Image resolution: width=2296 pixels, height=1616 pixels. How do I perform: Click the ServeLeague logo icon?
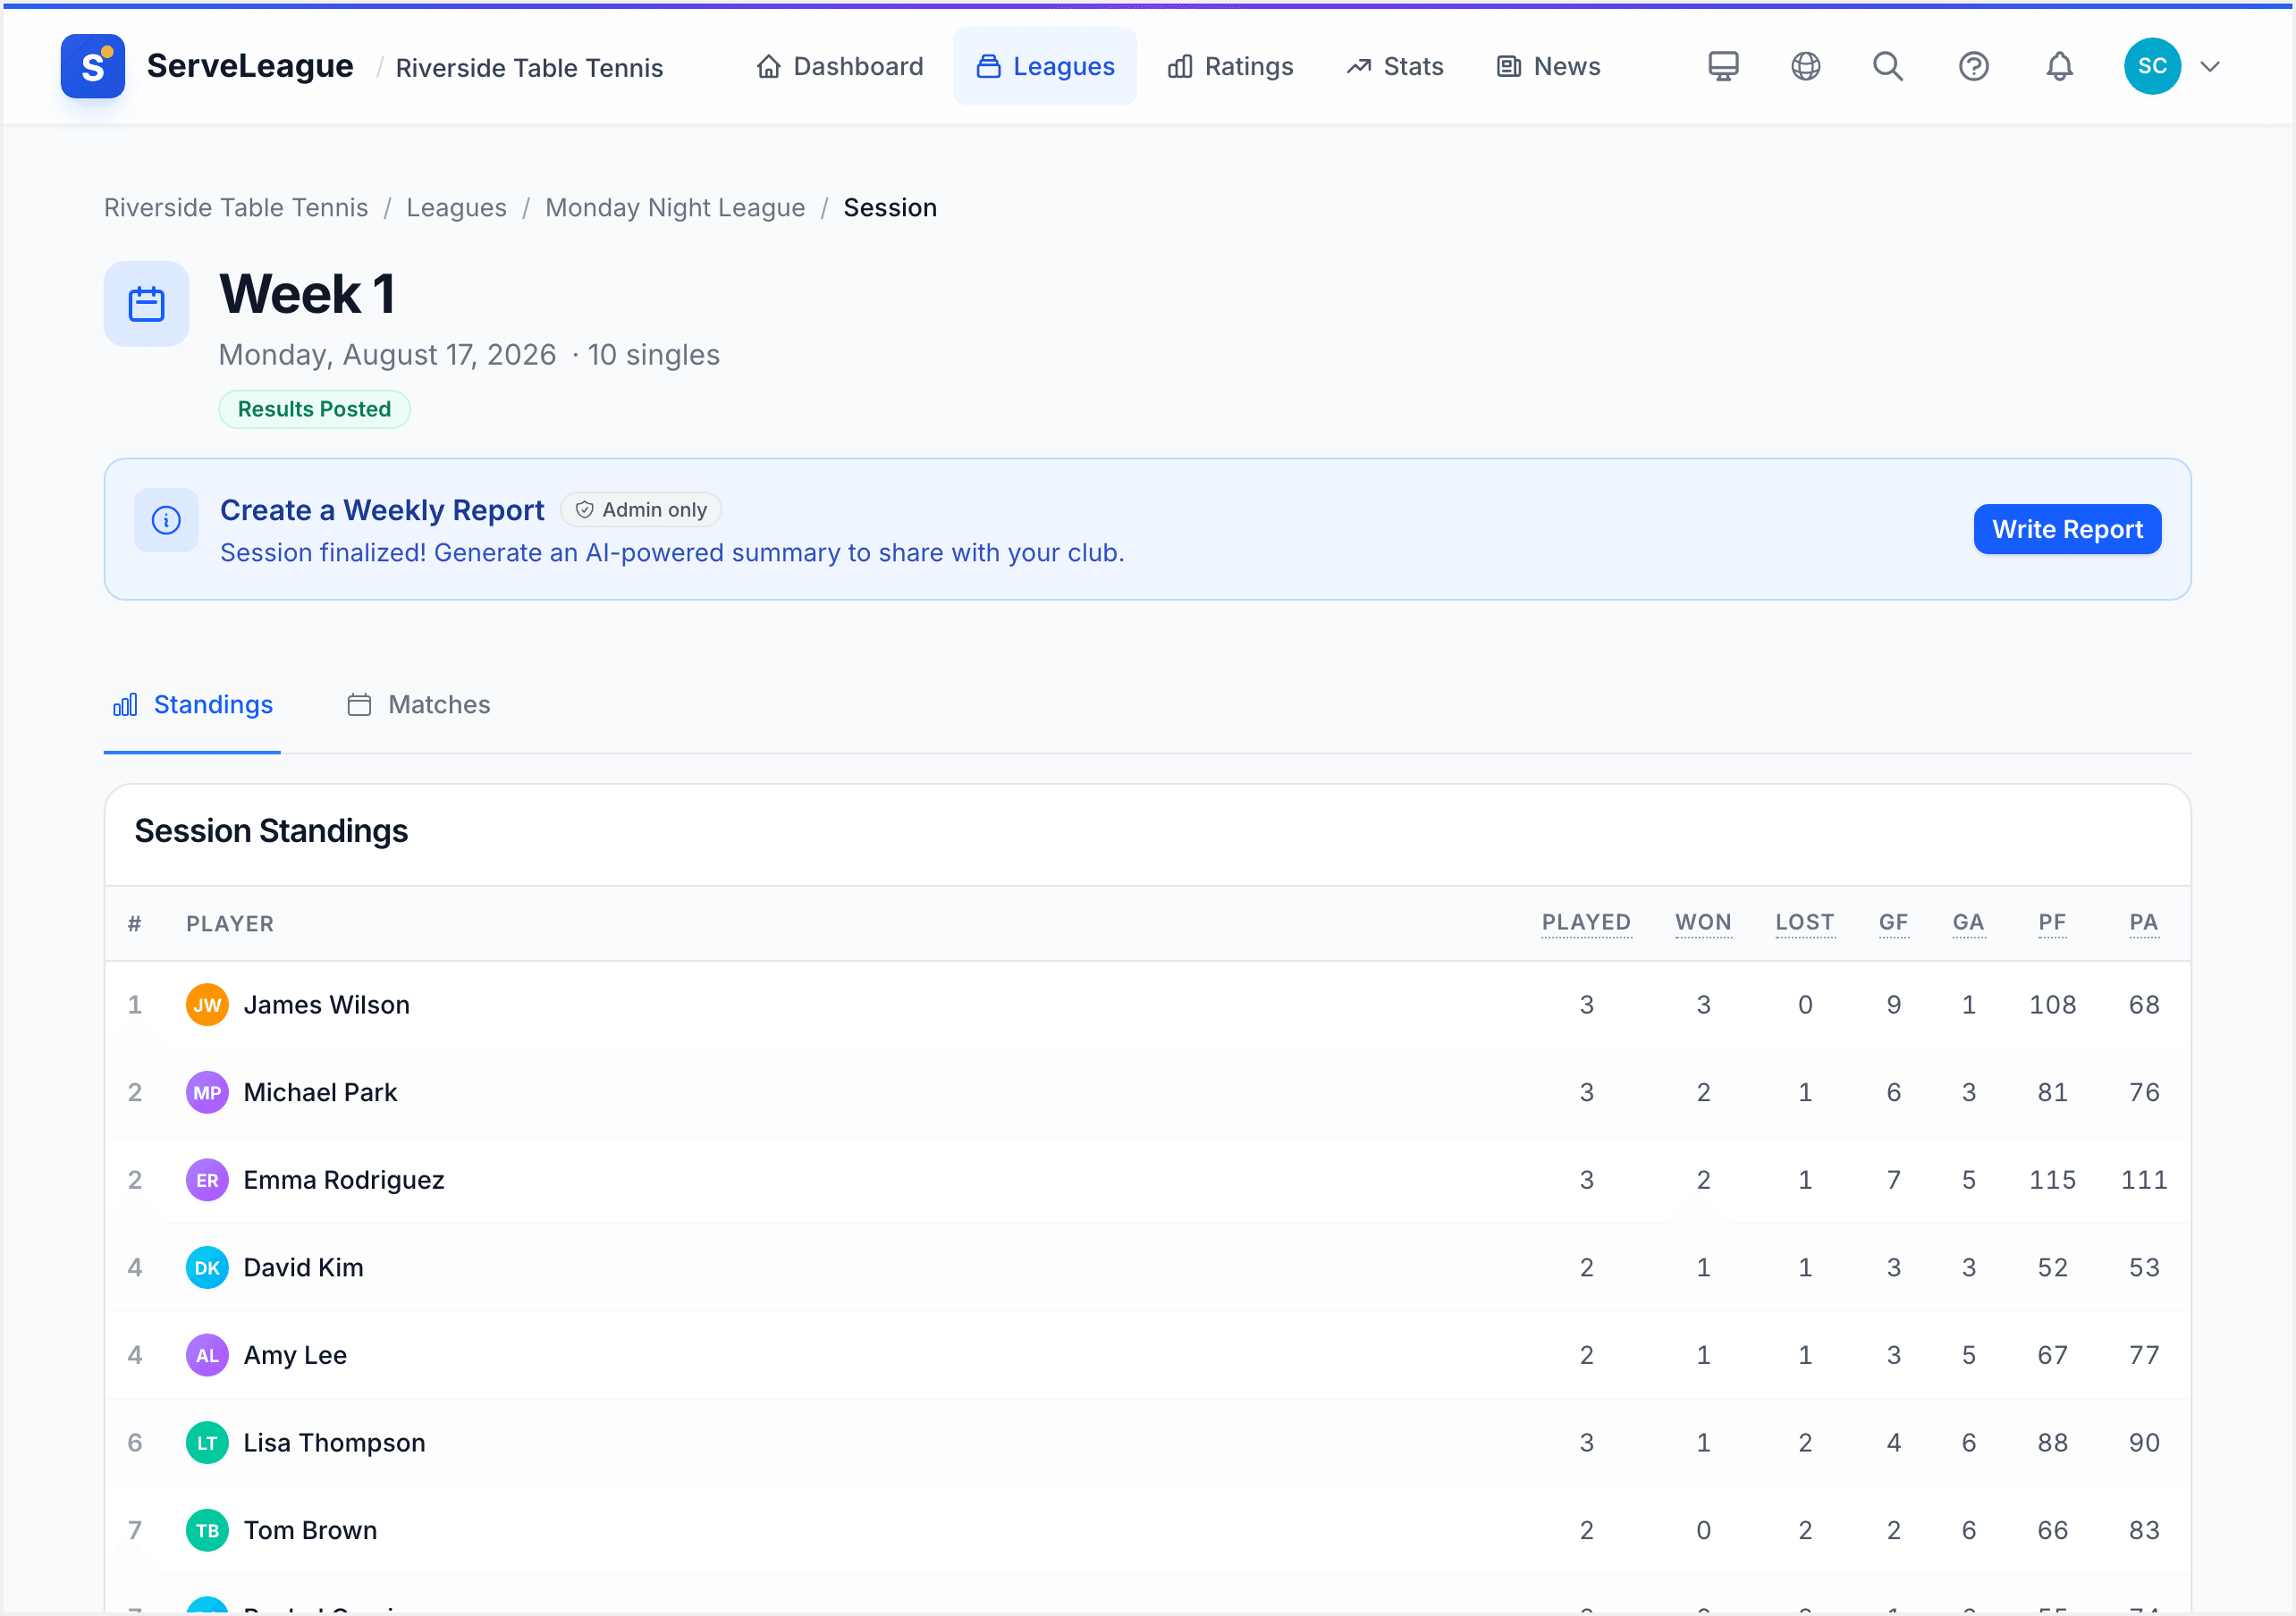click(92, 66)
